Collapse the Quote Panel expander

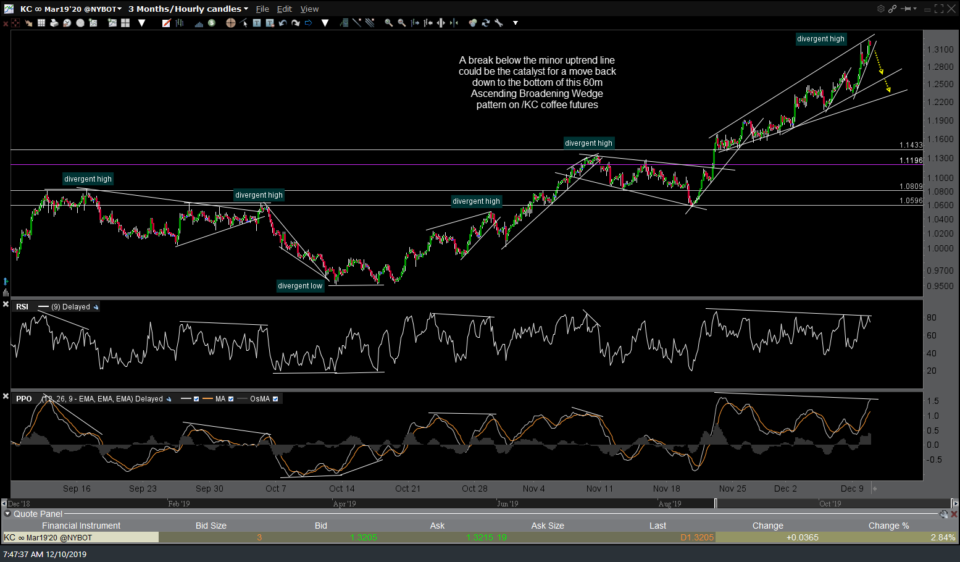[7, 513]
